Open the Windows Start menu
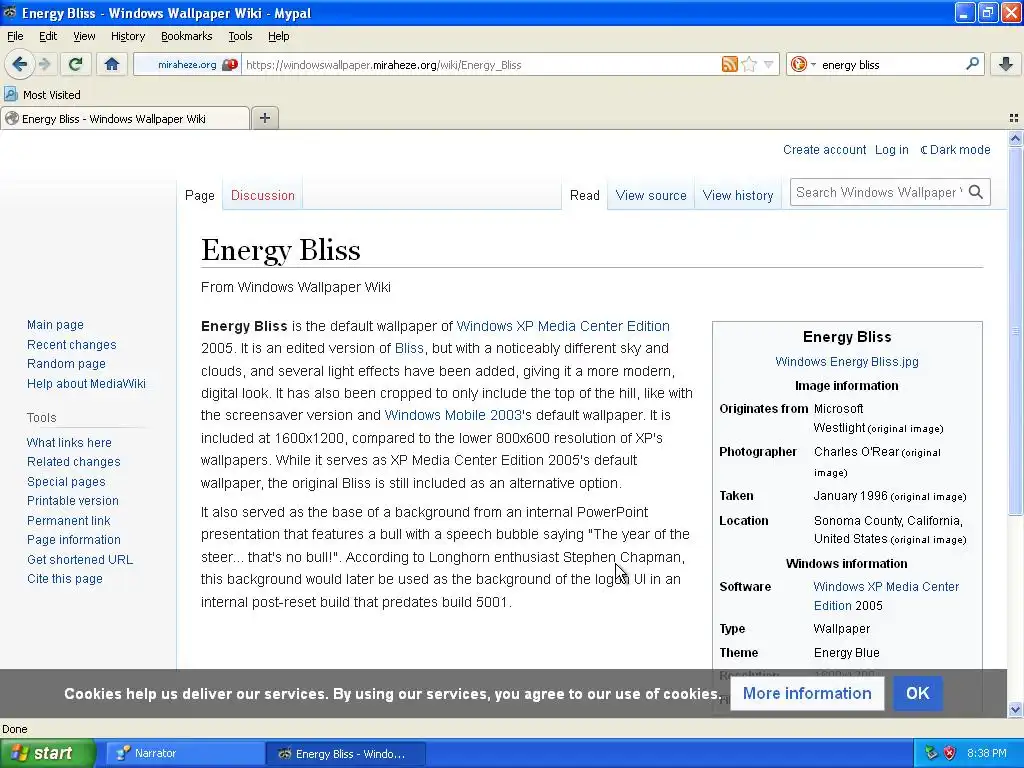The height and width of the screenshot is (768, 1024). 47,753
